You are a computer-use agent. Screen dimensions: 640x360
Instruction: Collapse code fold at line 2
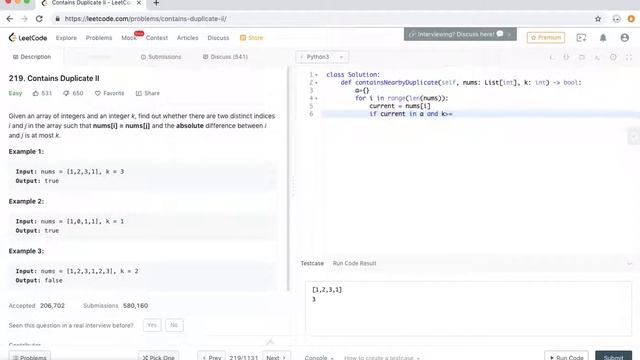[316, 82]
